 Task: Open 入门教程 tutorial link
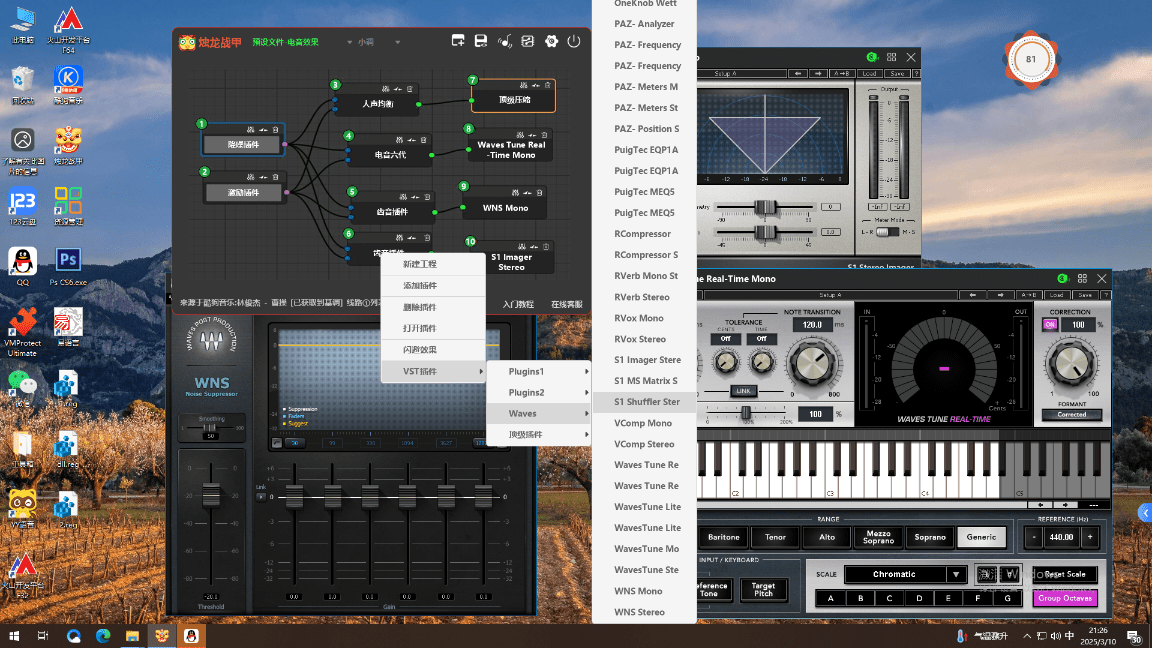[x=518, y=304]
